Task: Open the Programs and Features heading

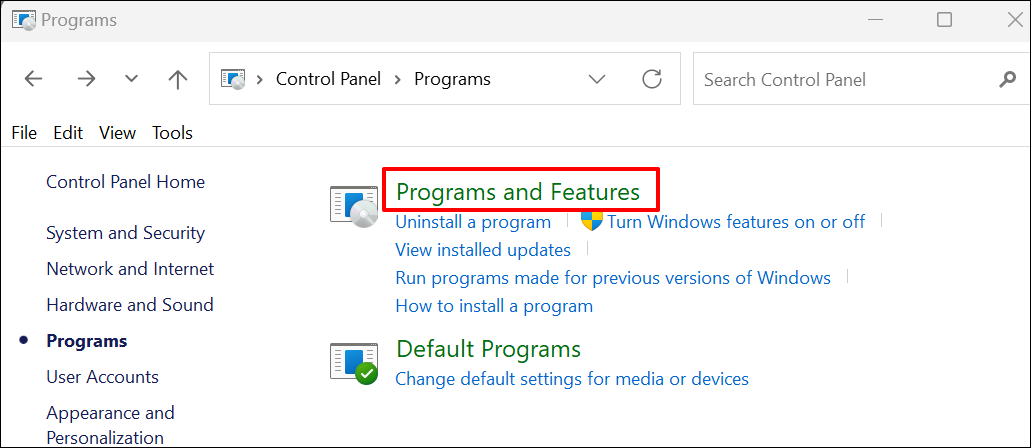Action: pos(518,191)
